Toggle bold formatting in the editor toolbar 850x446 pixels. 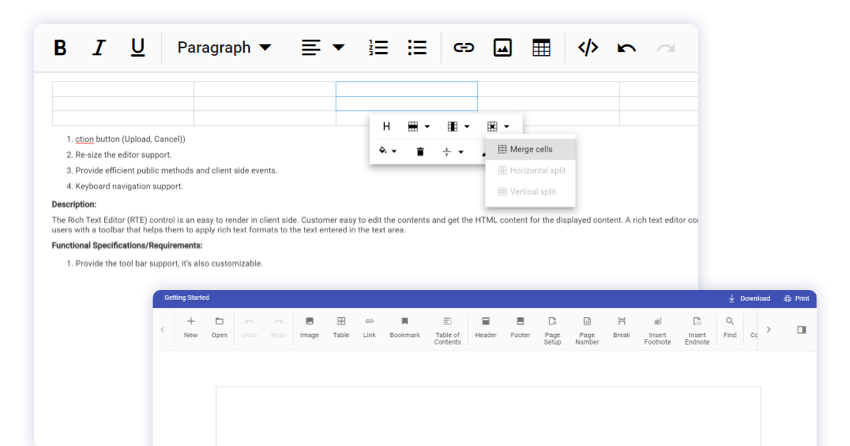coord(60,48)
